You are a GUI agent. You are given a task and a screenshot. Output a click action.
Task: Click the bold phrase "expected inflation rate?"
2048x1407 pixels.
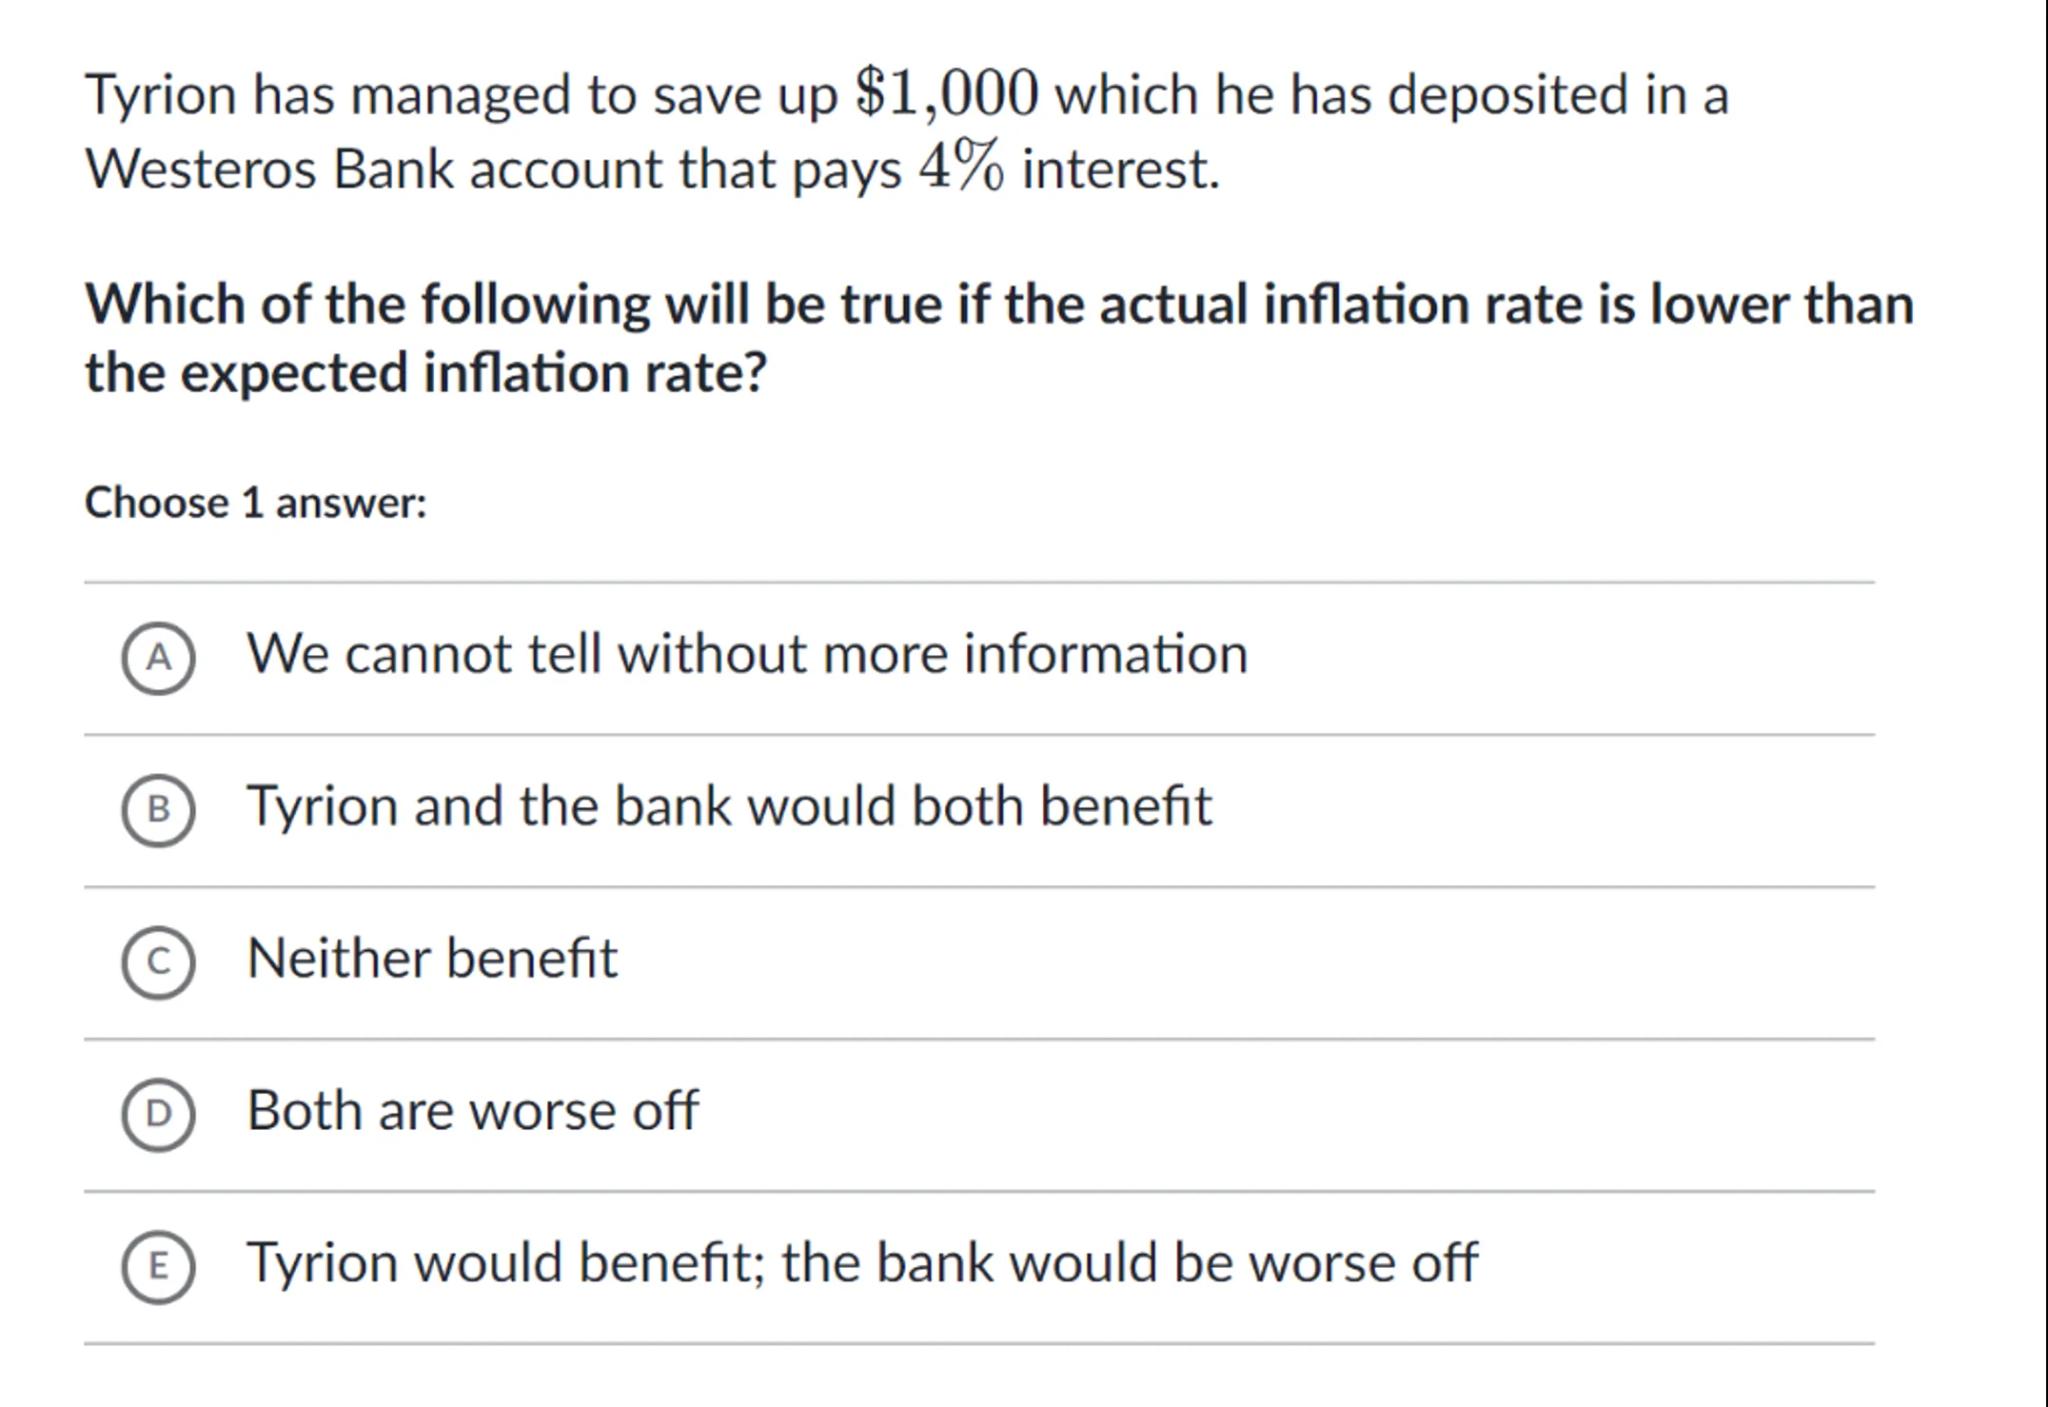(x=474, y=374)
